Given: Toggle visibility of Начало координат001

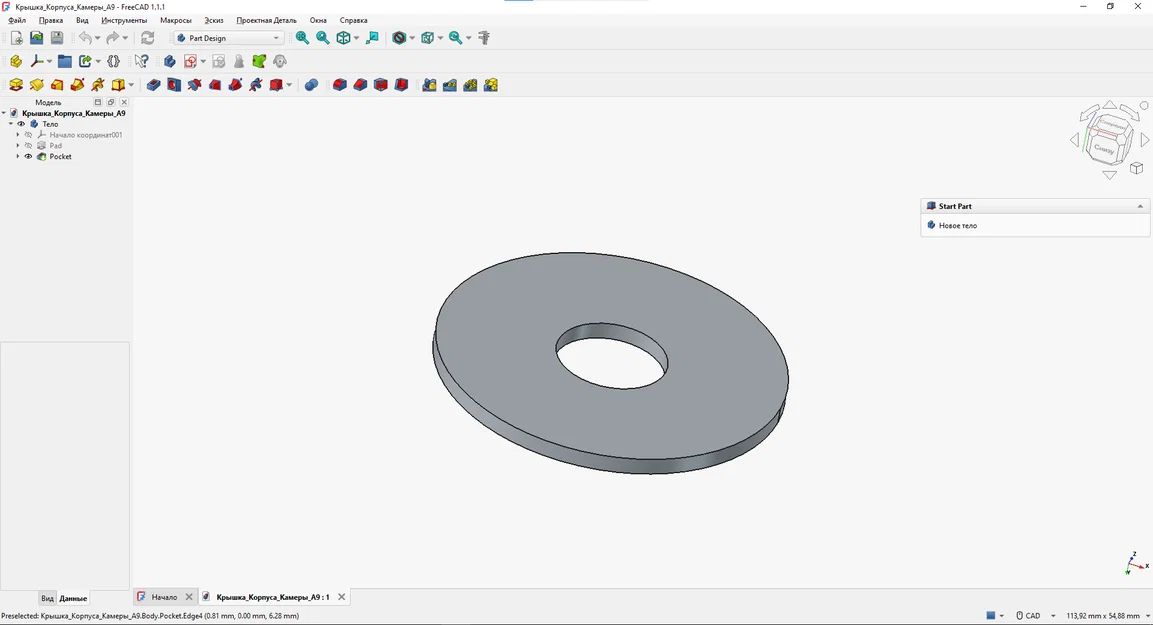Looking at the screenshot, I should (29, 135).
